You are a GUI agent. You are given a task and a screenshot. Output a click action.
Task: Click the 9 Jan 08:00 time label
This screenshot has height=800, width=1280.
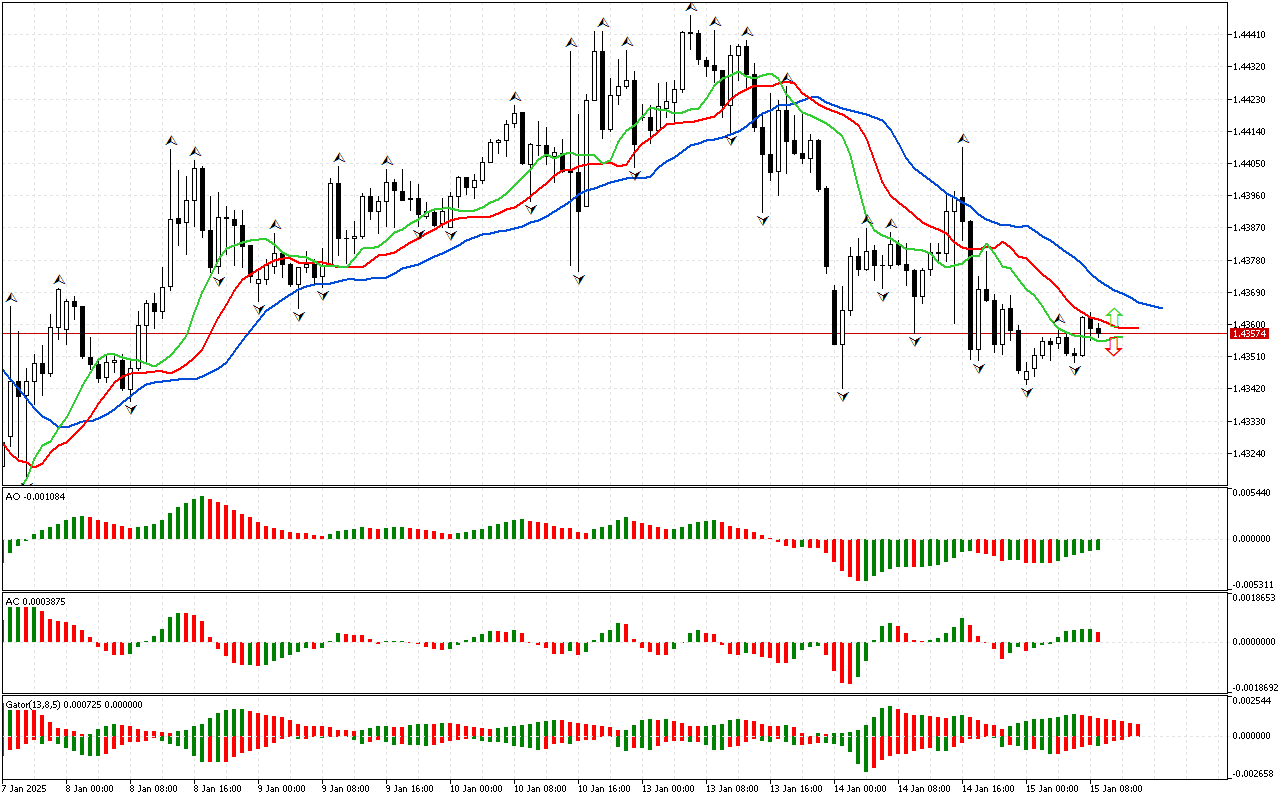point(345,788)
